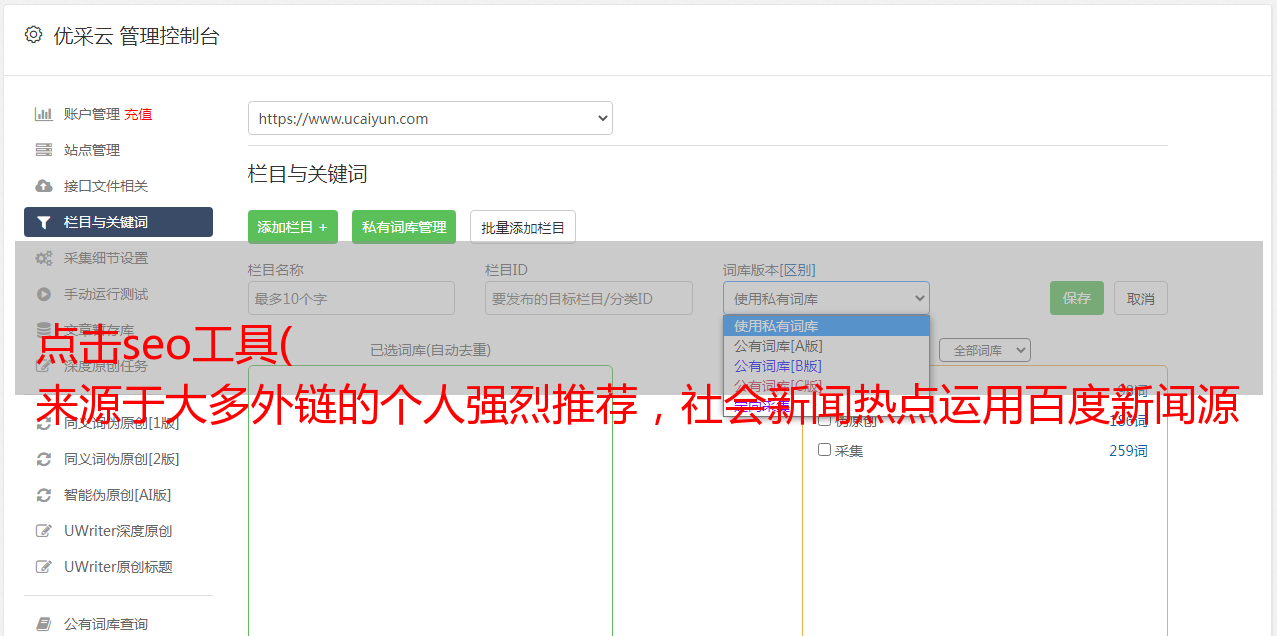Click the cloud upload icon for 接口文件相关

[44, 186]
